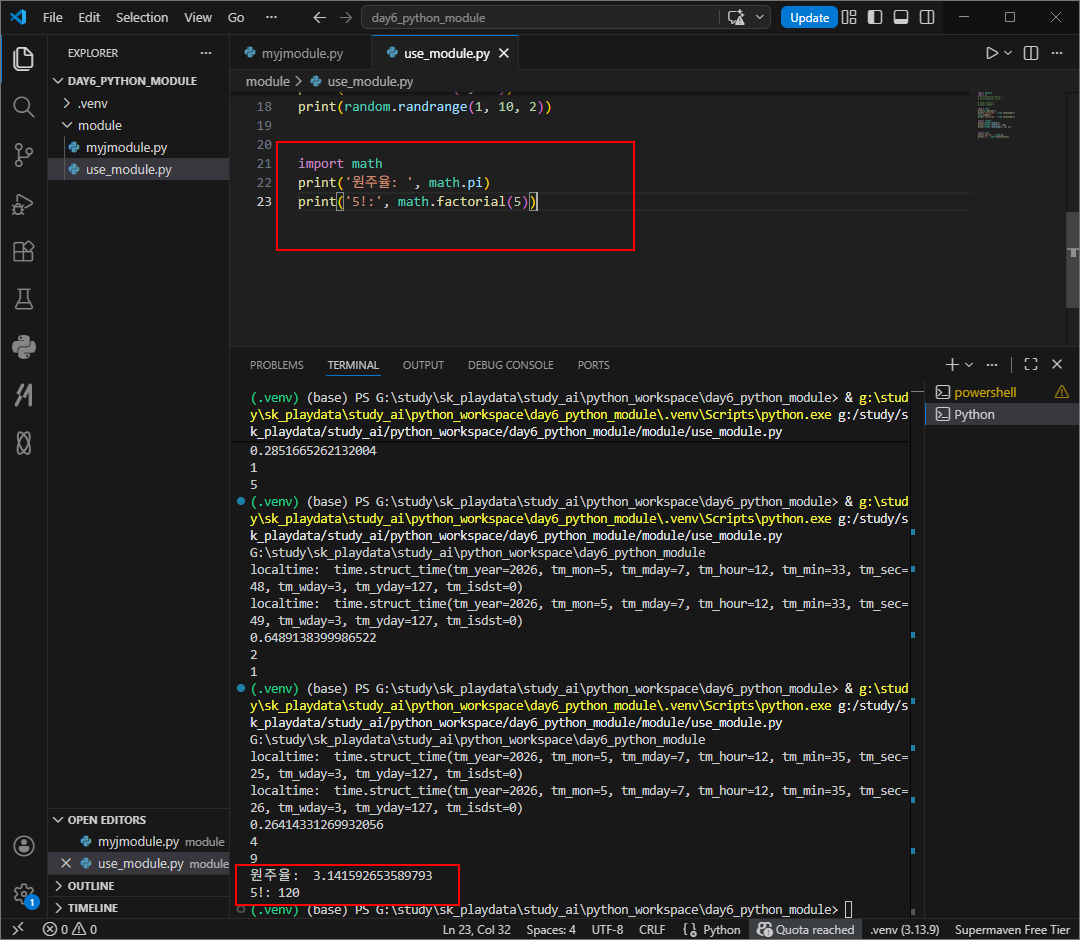The image size is (1080, 940).
Task: Switch to the PORTS panel tab
Action: coord(593,365)
